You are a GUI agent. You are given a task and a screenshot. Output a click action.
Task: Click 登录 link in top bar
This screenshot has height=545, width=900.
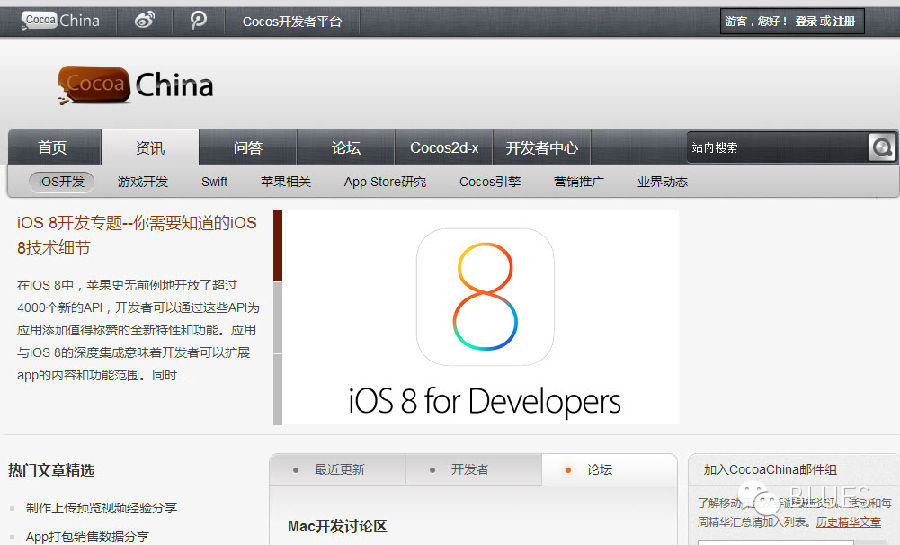[x=806, y=21]
